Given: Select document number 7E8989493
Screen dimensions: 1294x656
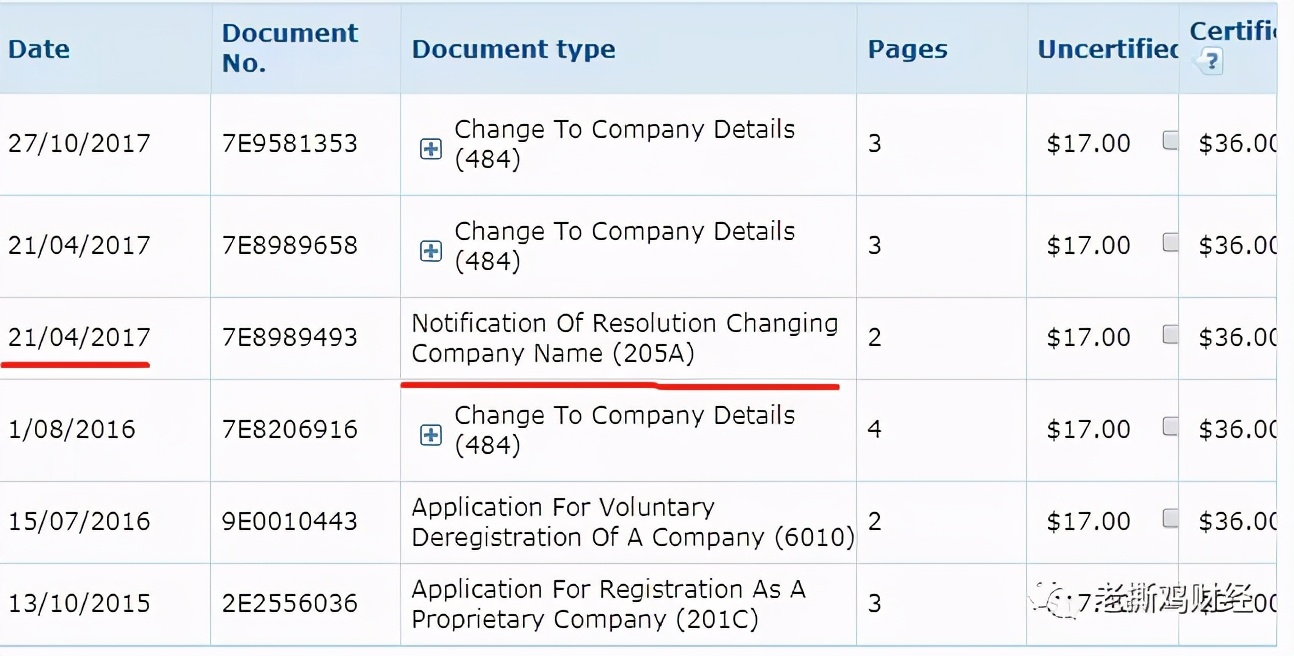Looking at the screenshot, I should pos(290,337).
